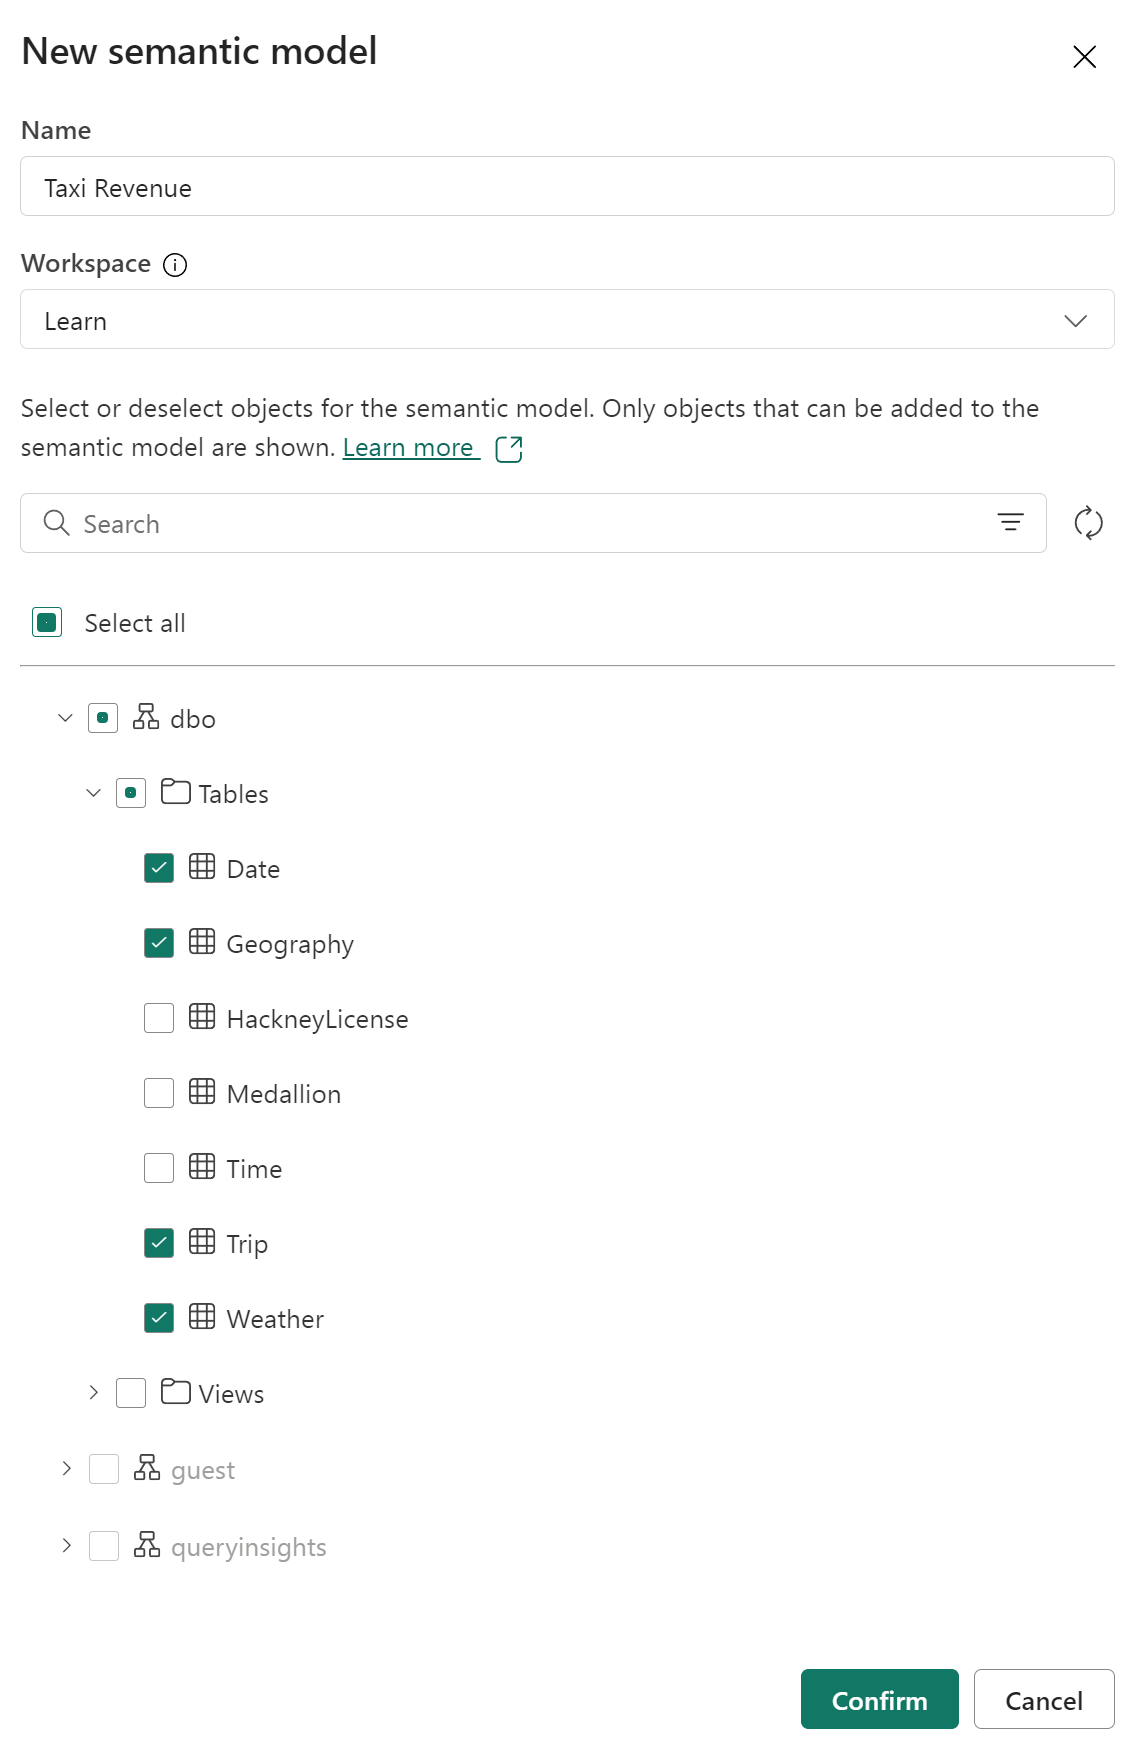
Task: Click the dbo schema icon
Action: (146, 717)
